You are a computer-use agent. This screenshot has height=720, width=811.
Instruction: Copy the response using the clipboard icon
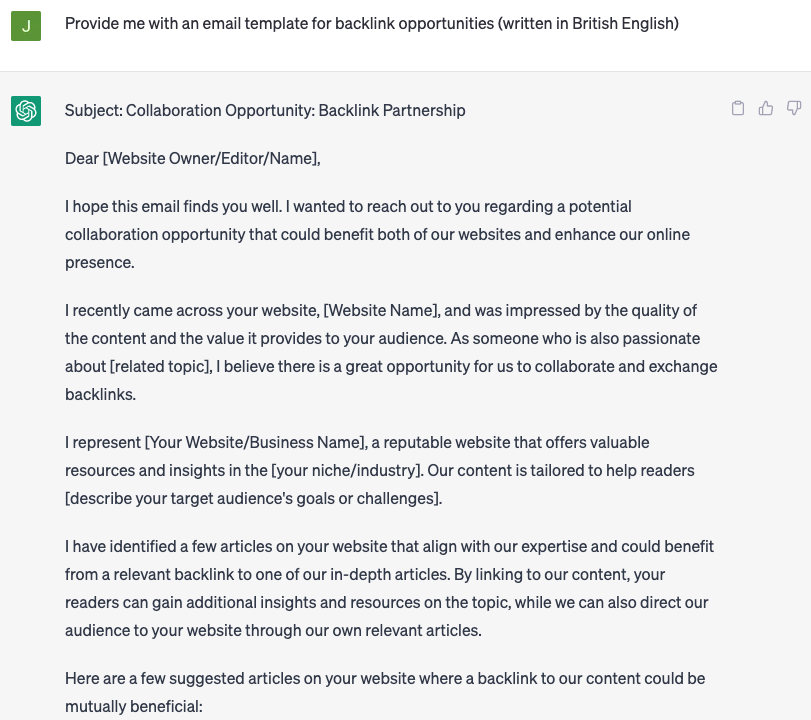738,108
